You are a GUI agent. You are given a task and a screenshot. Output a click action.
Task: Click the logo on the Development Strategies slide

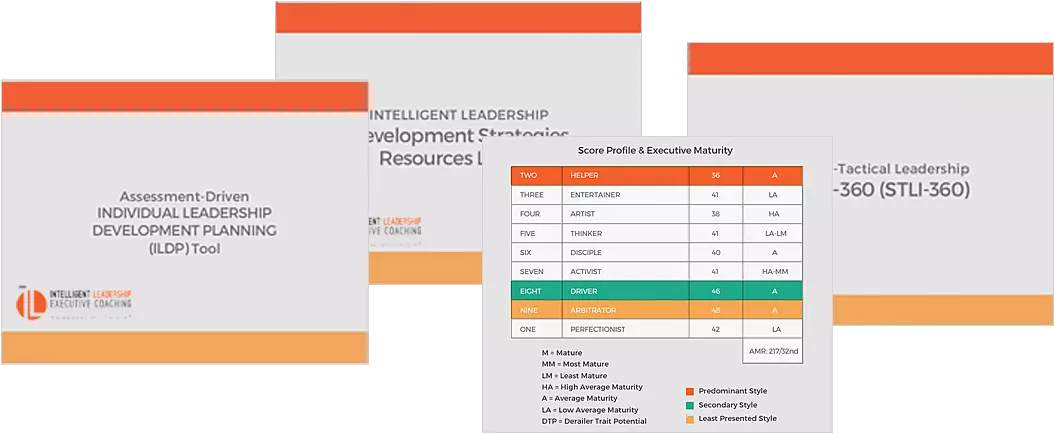coord(395,231)
